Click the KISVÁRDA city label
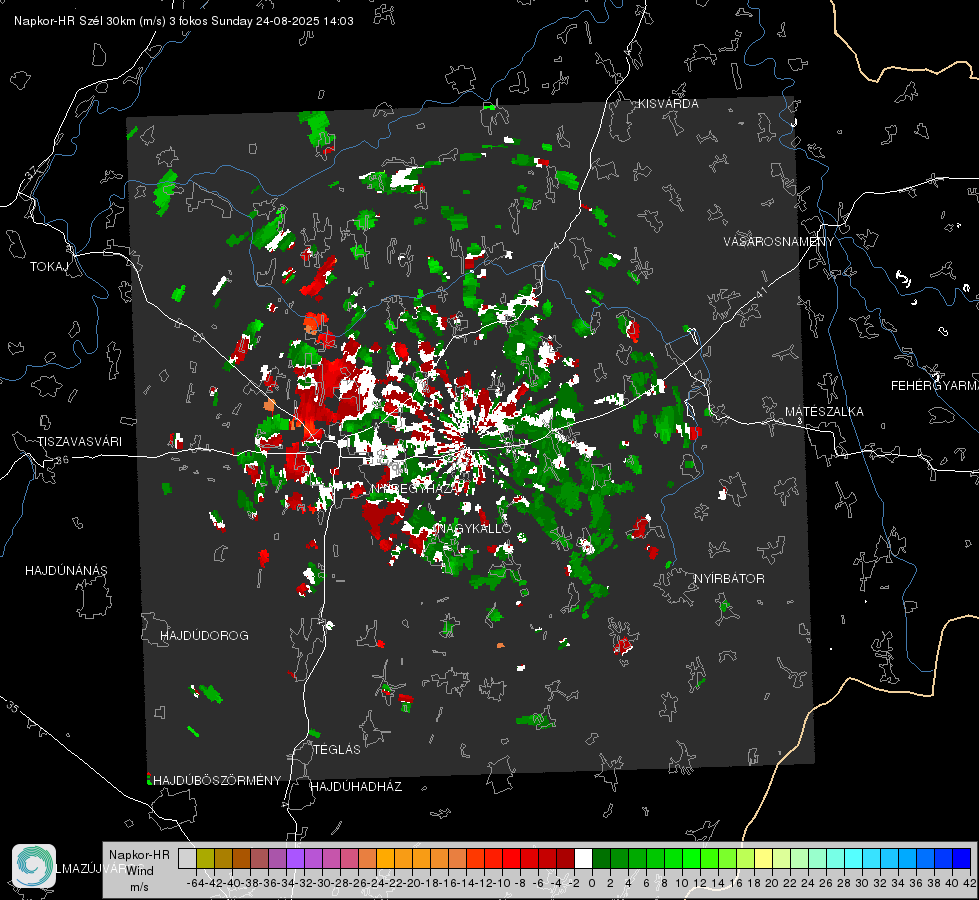Viewport: 979px width, 900px height. 668,104
